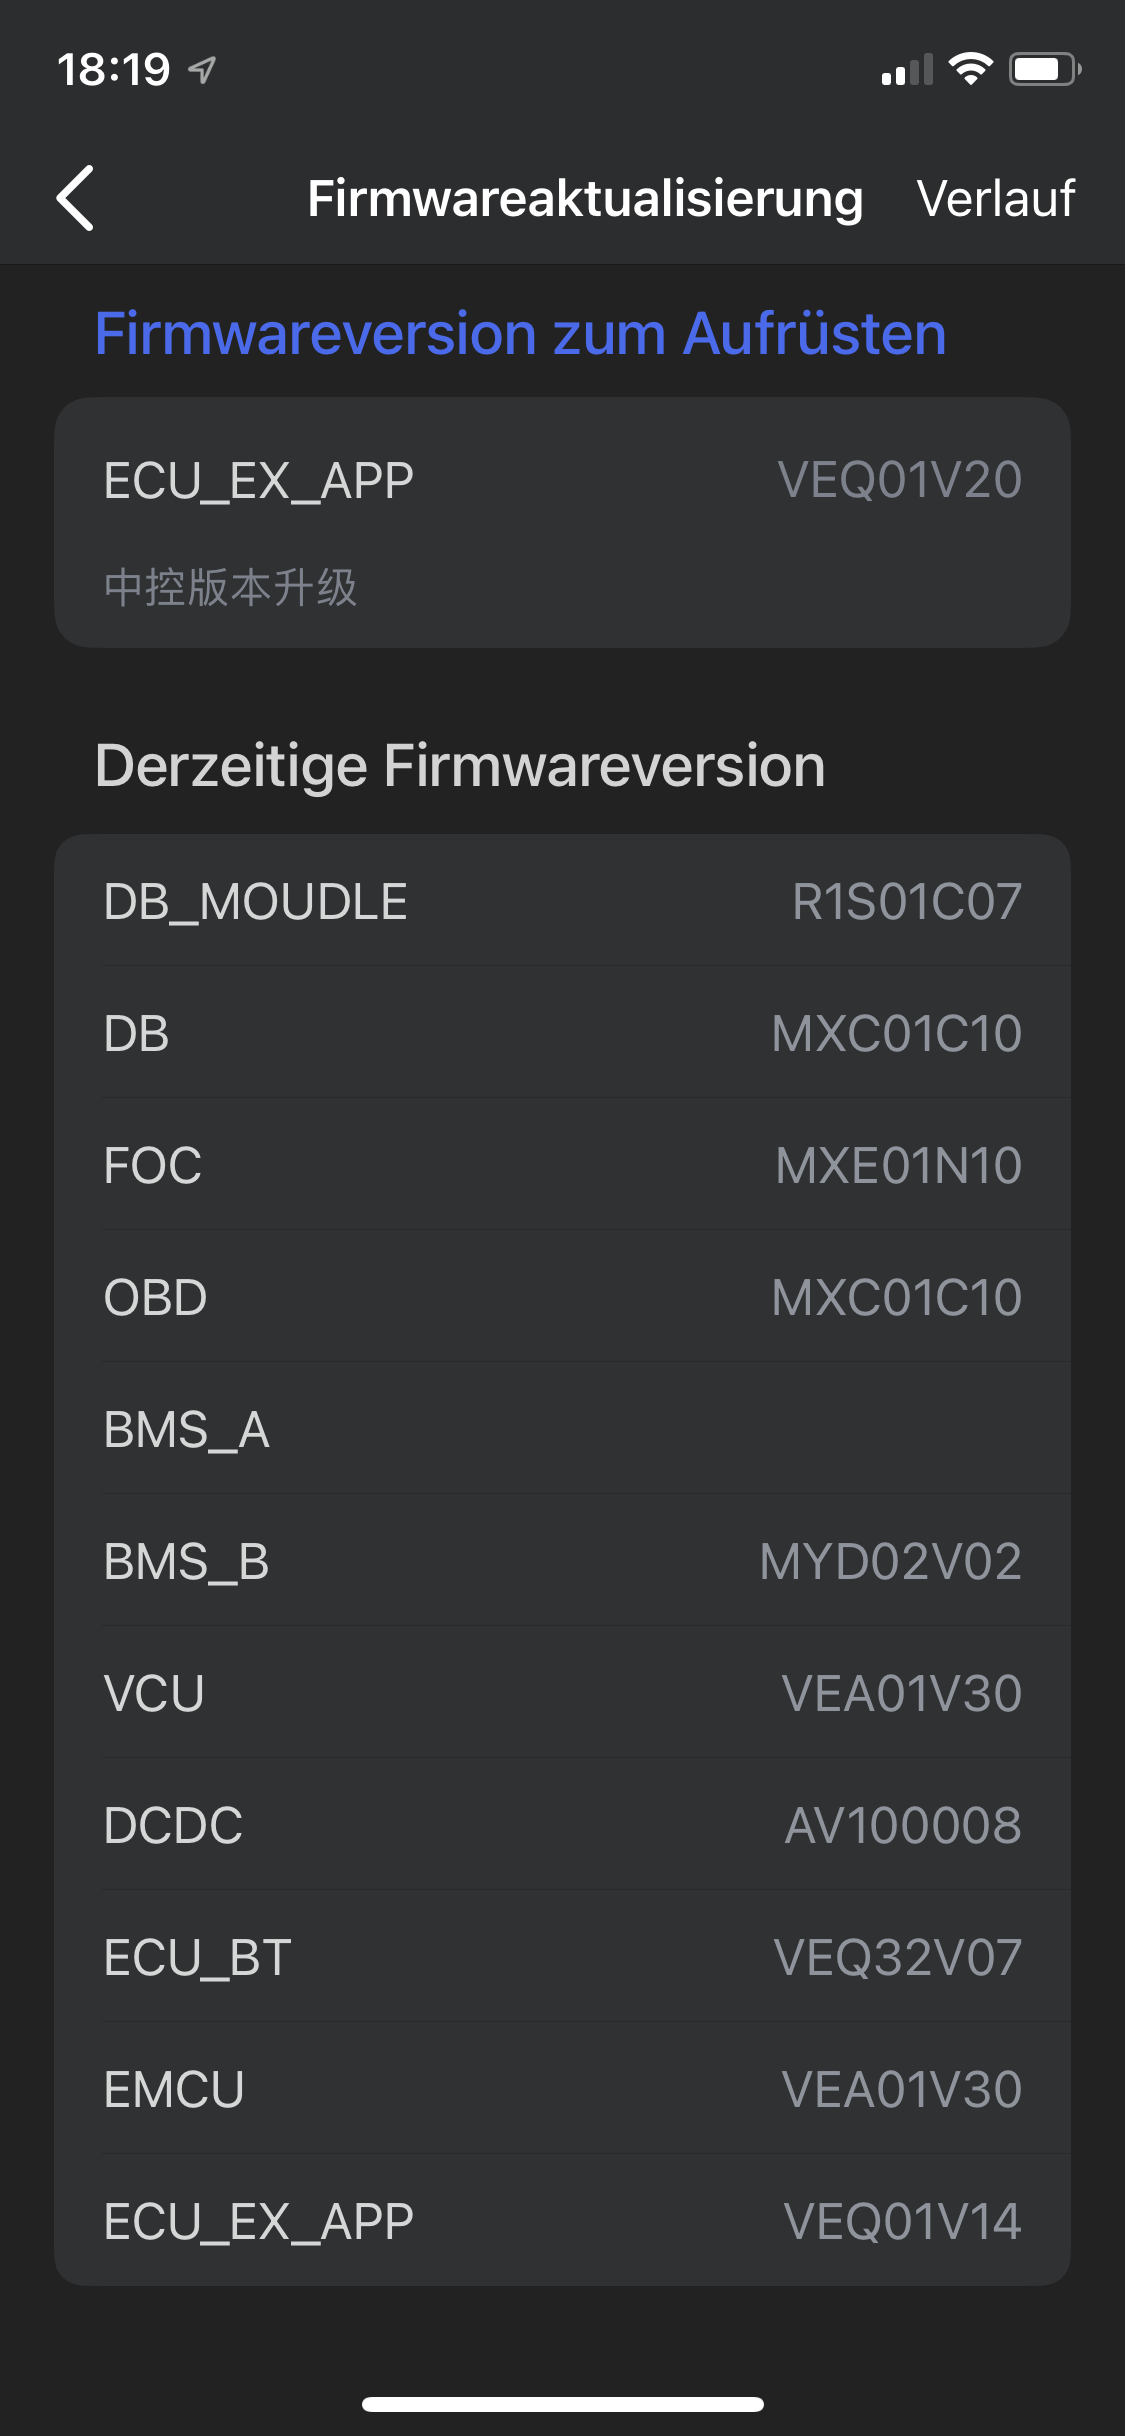Tap the Firmwareversion zum Aufrüsten heading

520,334
